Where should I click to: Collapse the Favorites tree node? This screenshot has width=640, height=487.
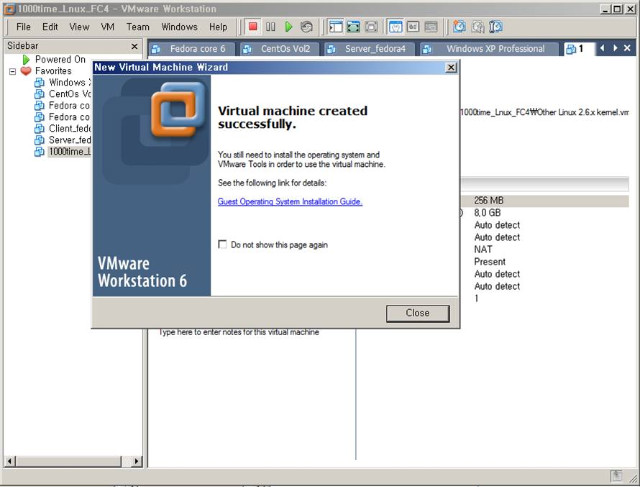(x=13, y=71)
